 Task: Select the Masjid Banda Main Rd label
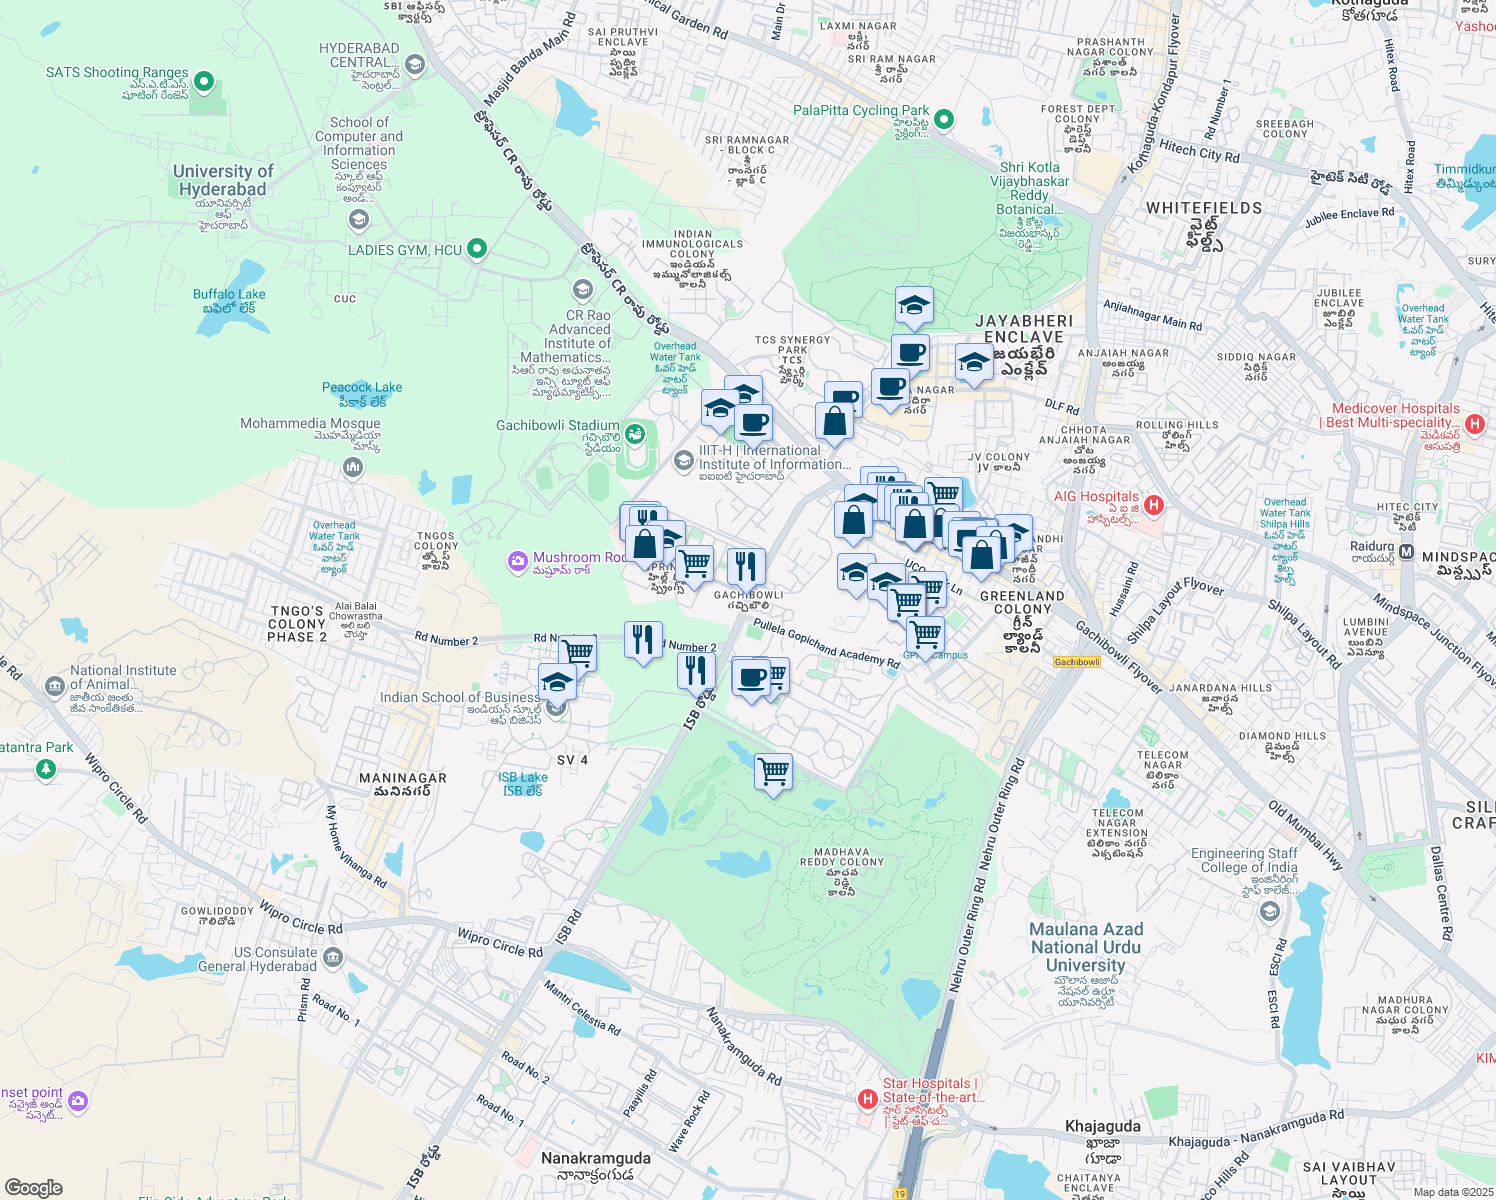(530, 59)
